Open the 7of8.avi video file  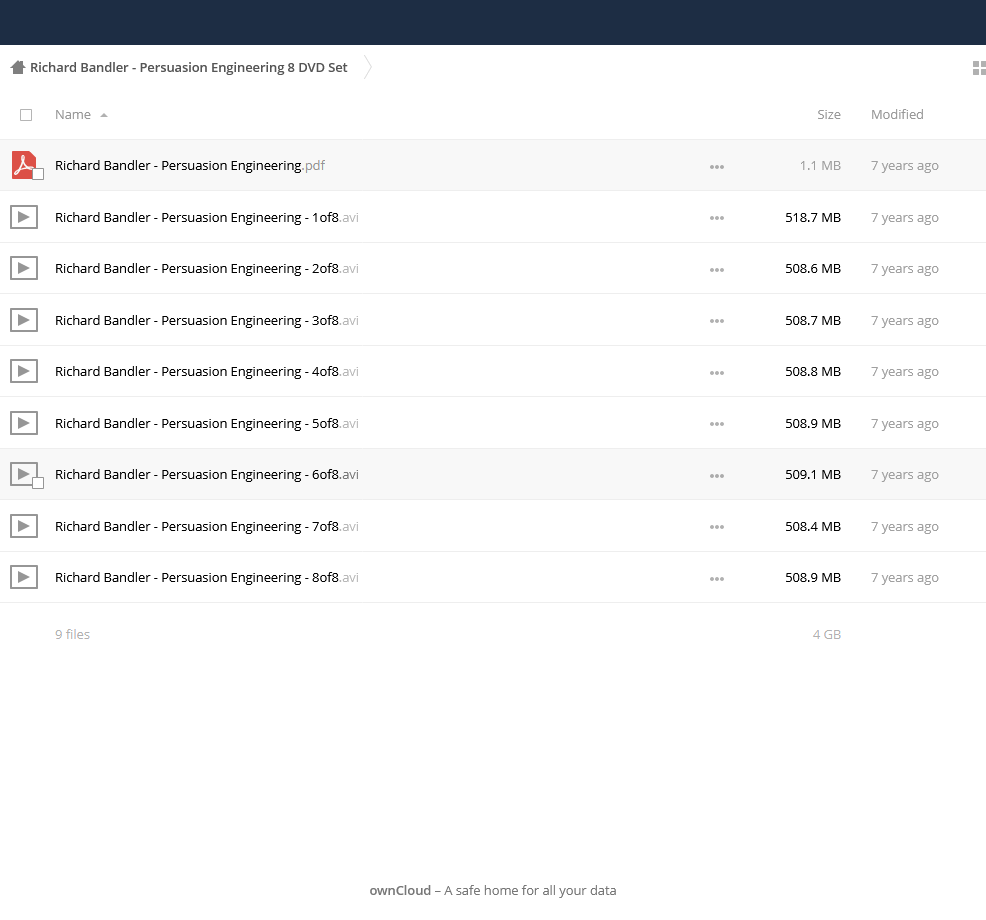point(207,527)
